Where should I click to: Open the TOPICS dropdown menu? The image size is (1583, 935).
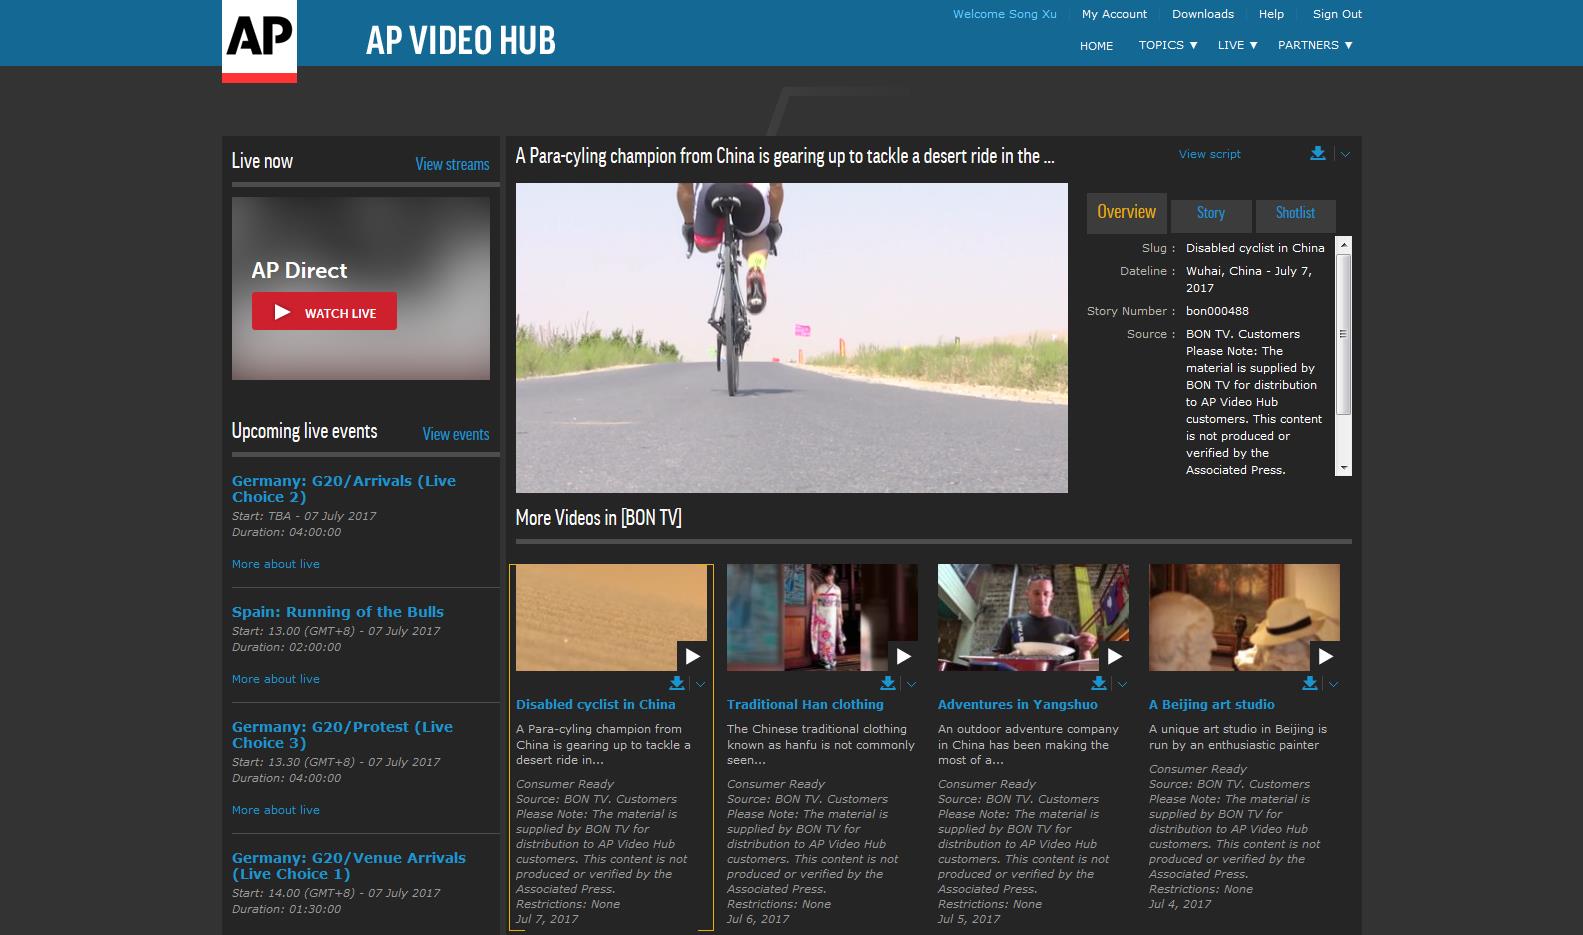[1168, 45]
